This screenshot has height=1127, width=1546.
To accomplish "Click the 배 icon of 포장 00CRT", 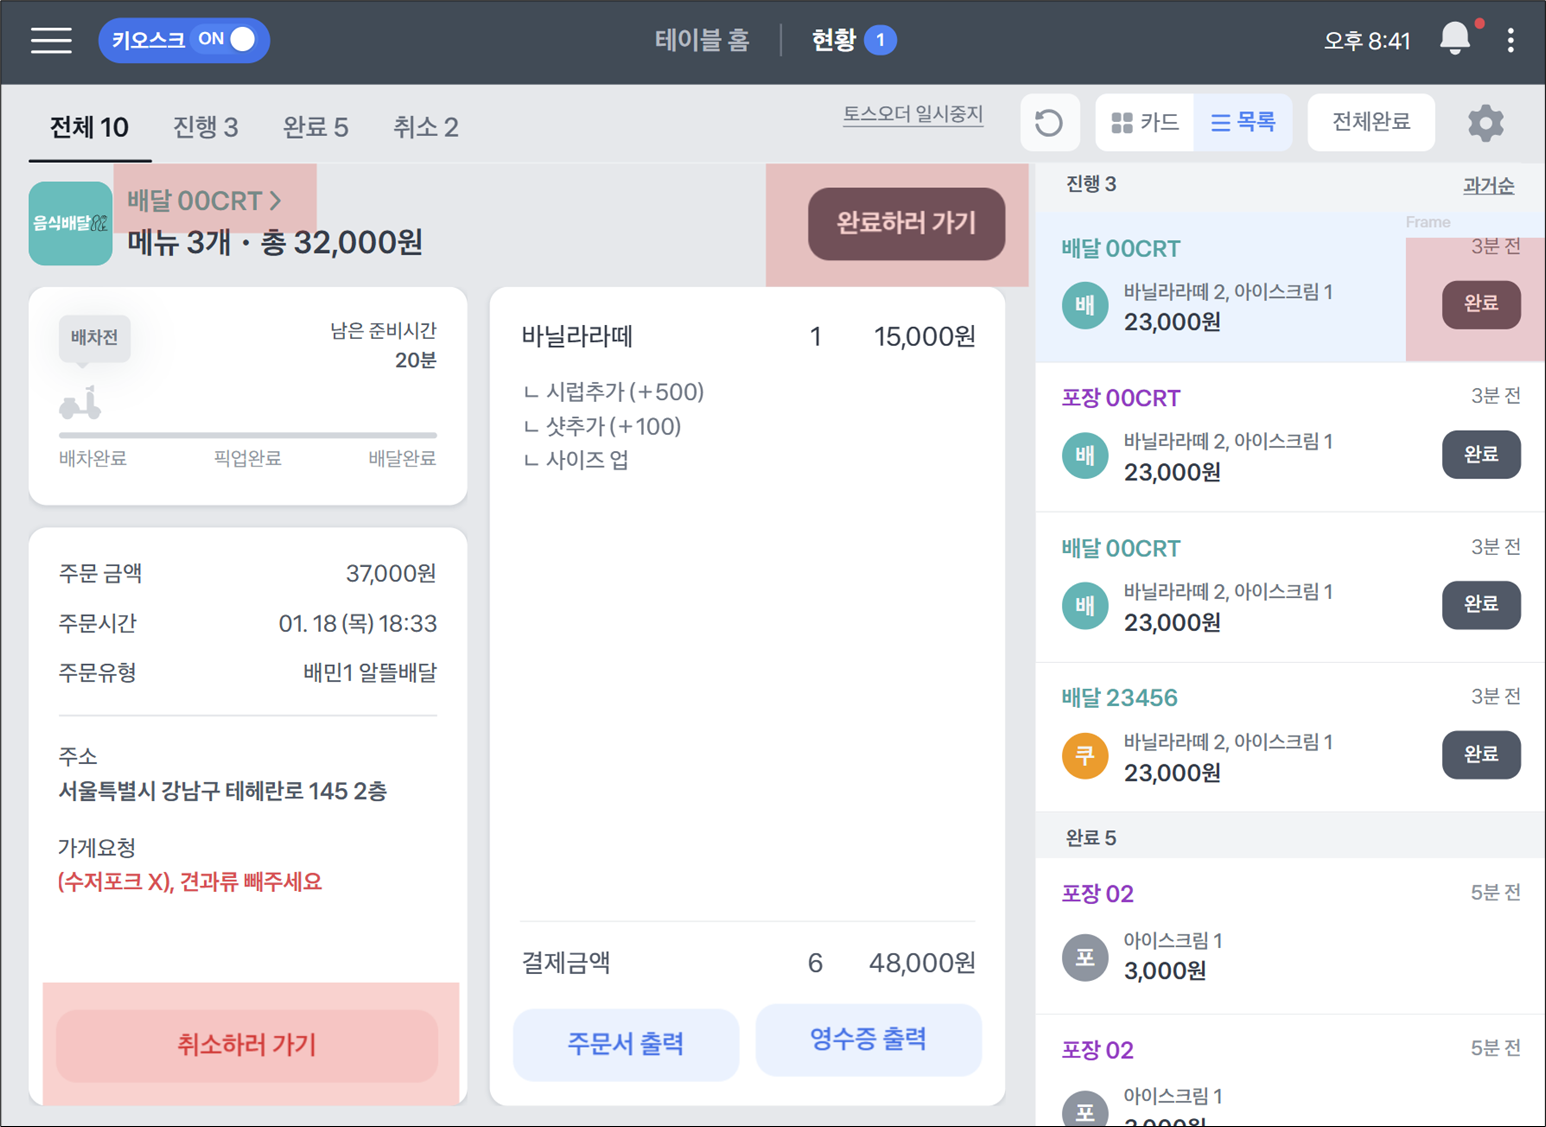I will tap(1085, 456).
